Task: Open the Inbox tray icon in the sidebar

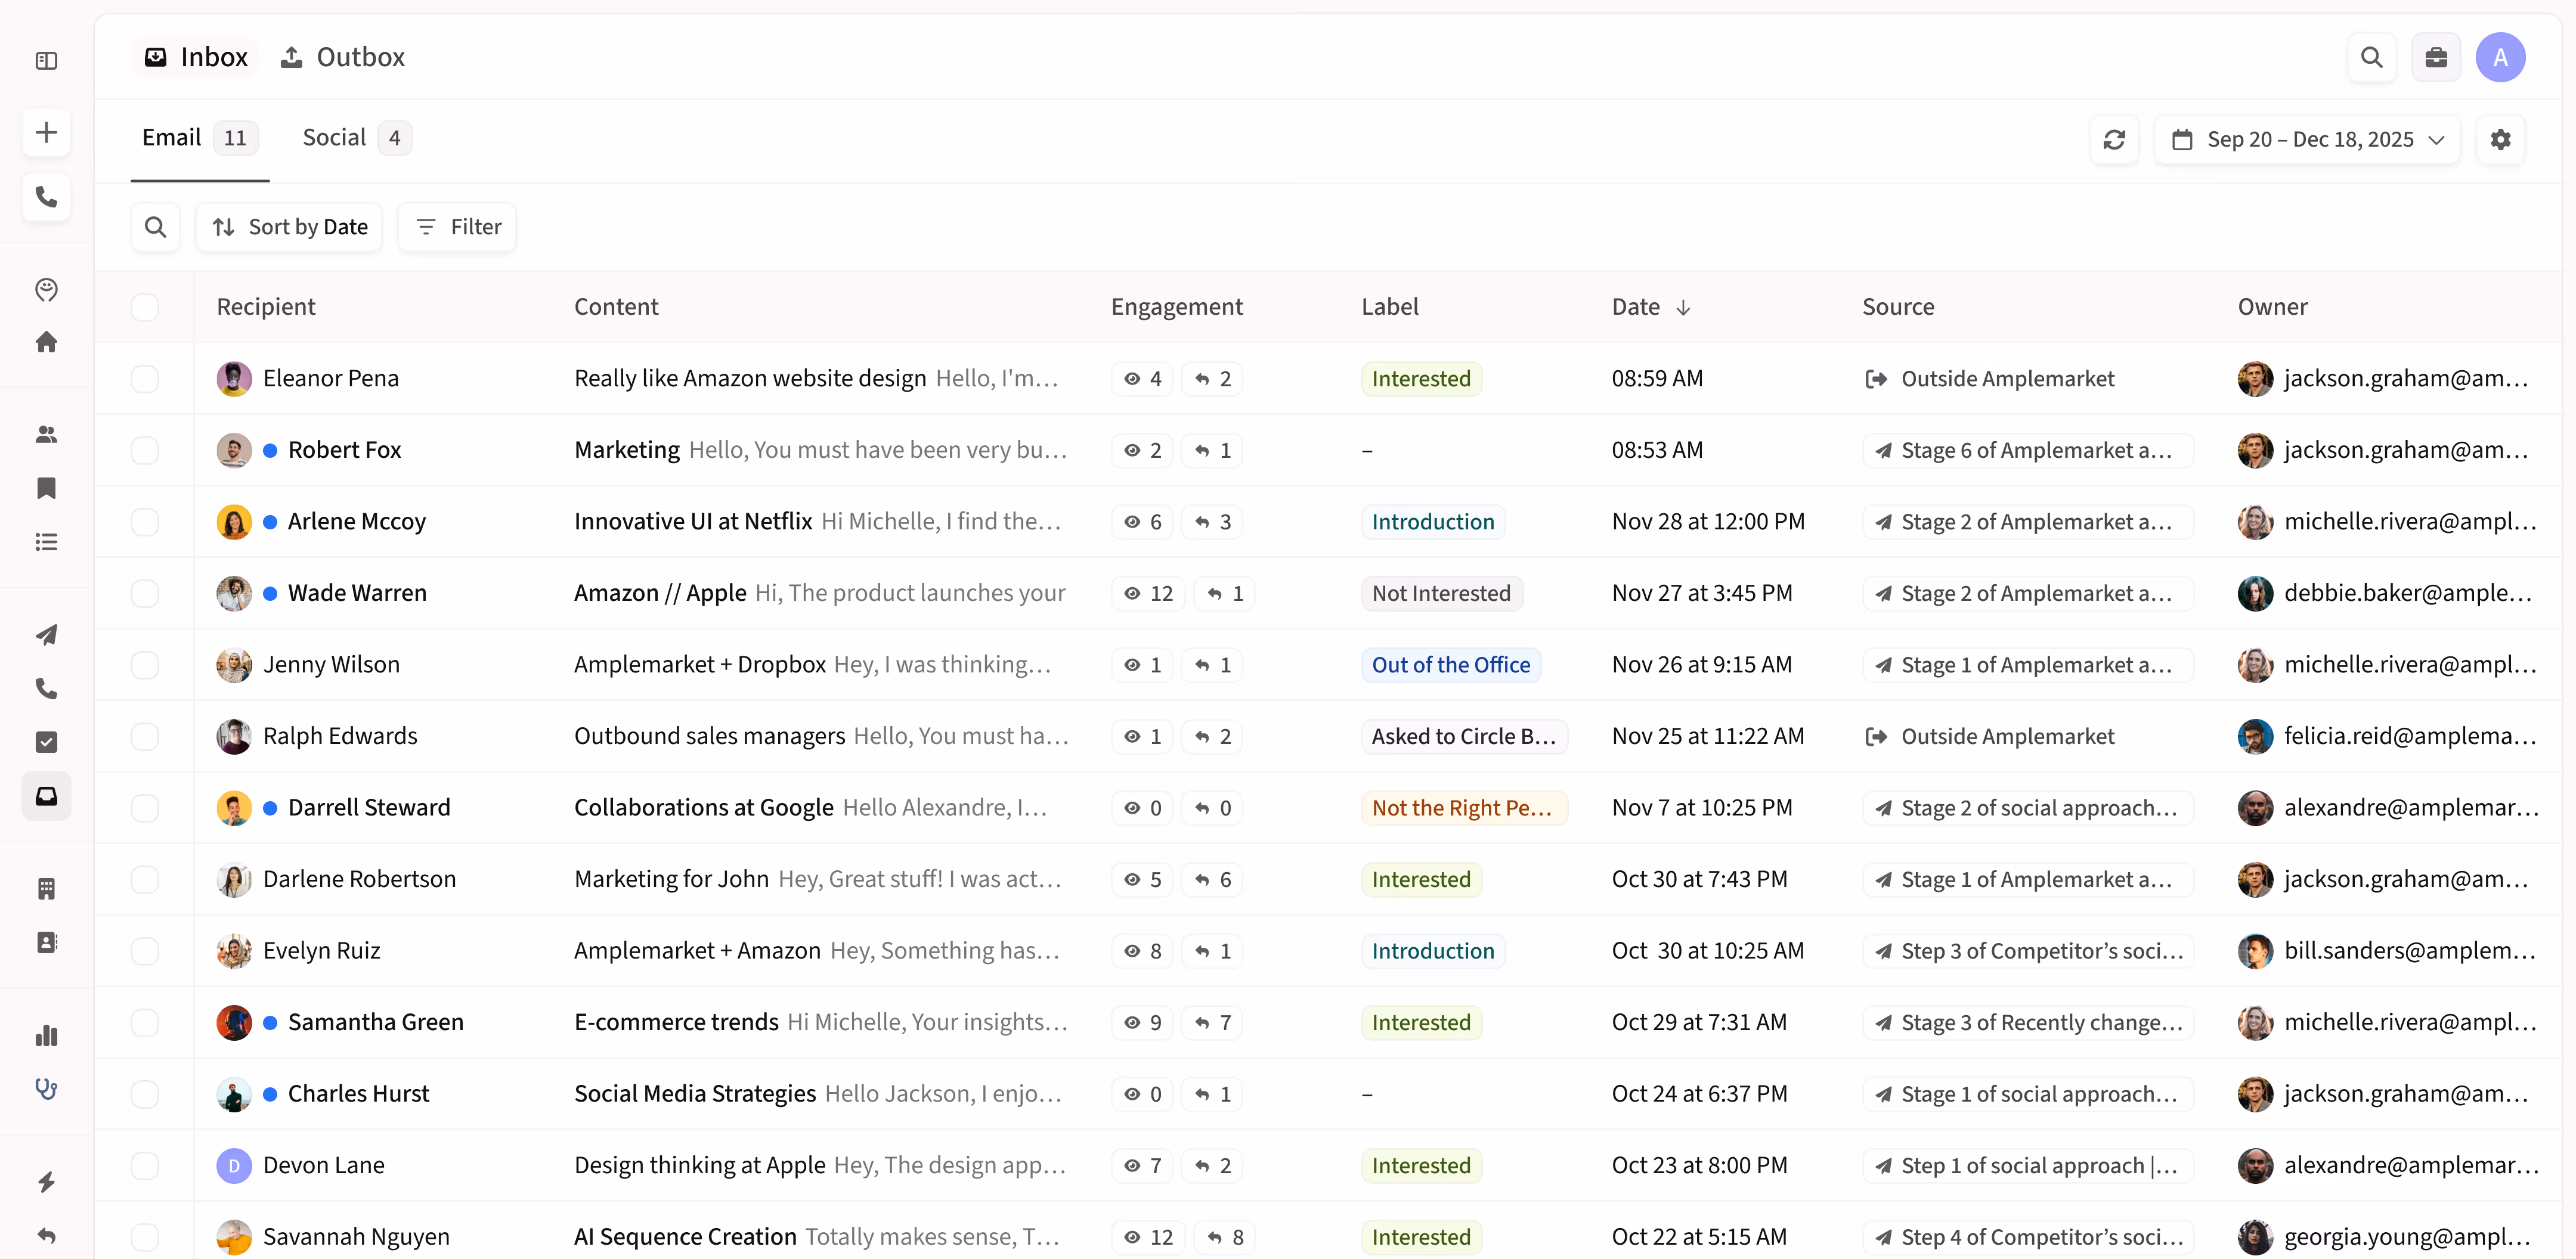Action: pyautogui.click(x=47, y=796)
